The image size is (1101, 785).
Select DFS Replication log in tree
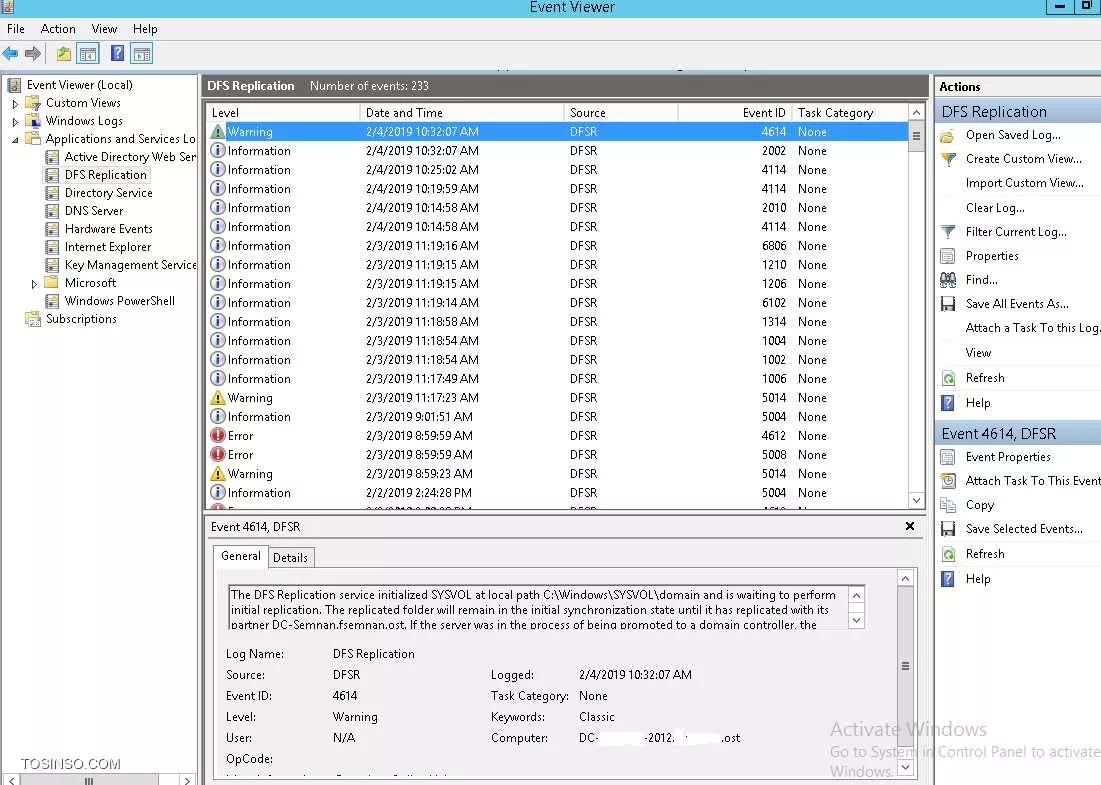105,175
